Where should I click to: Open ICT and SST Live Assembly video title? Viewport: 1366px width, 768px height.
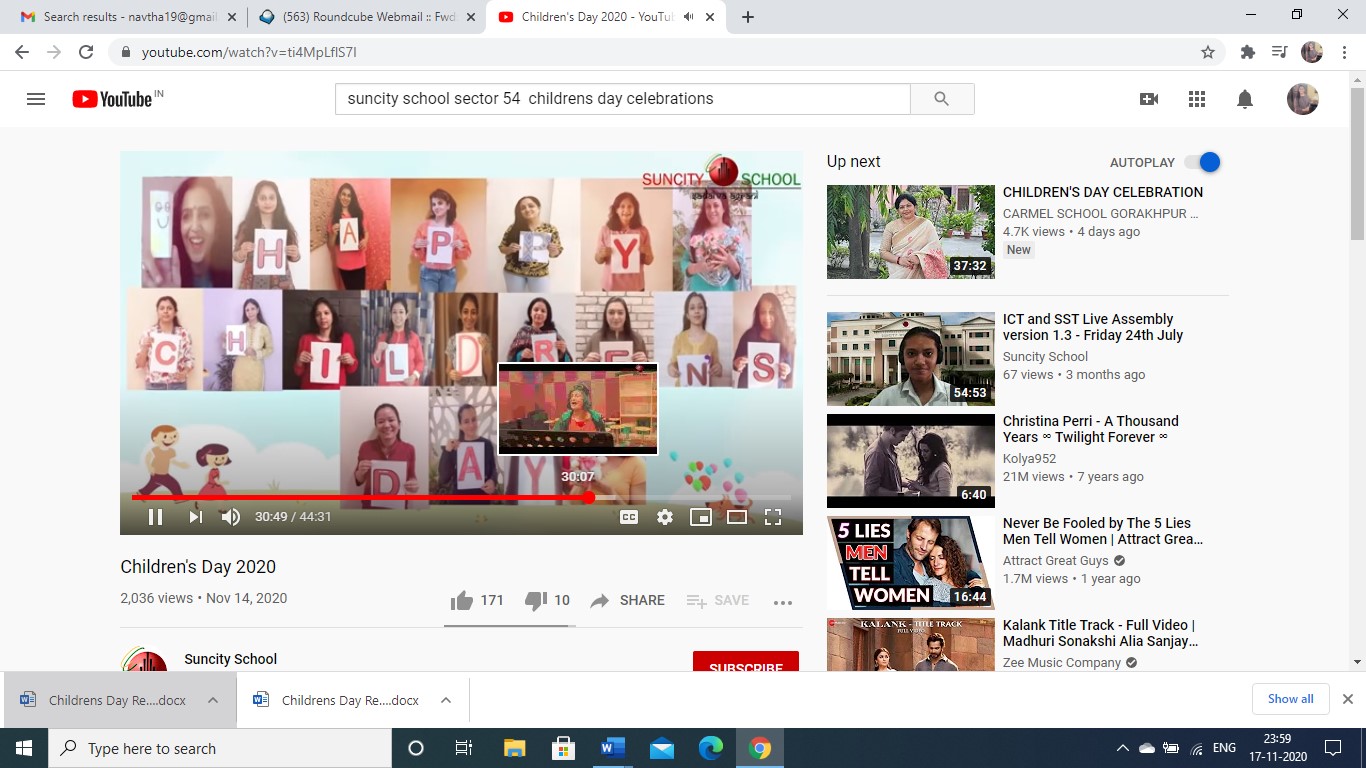click(1093, 327)
